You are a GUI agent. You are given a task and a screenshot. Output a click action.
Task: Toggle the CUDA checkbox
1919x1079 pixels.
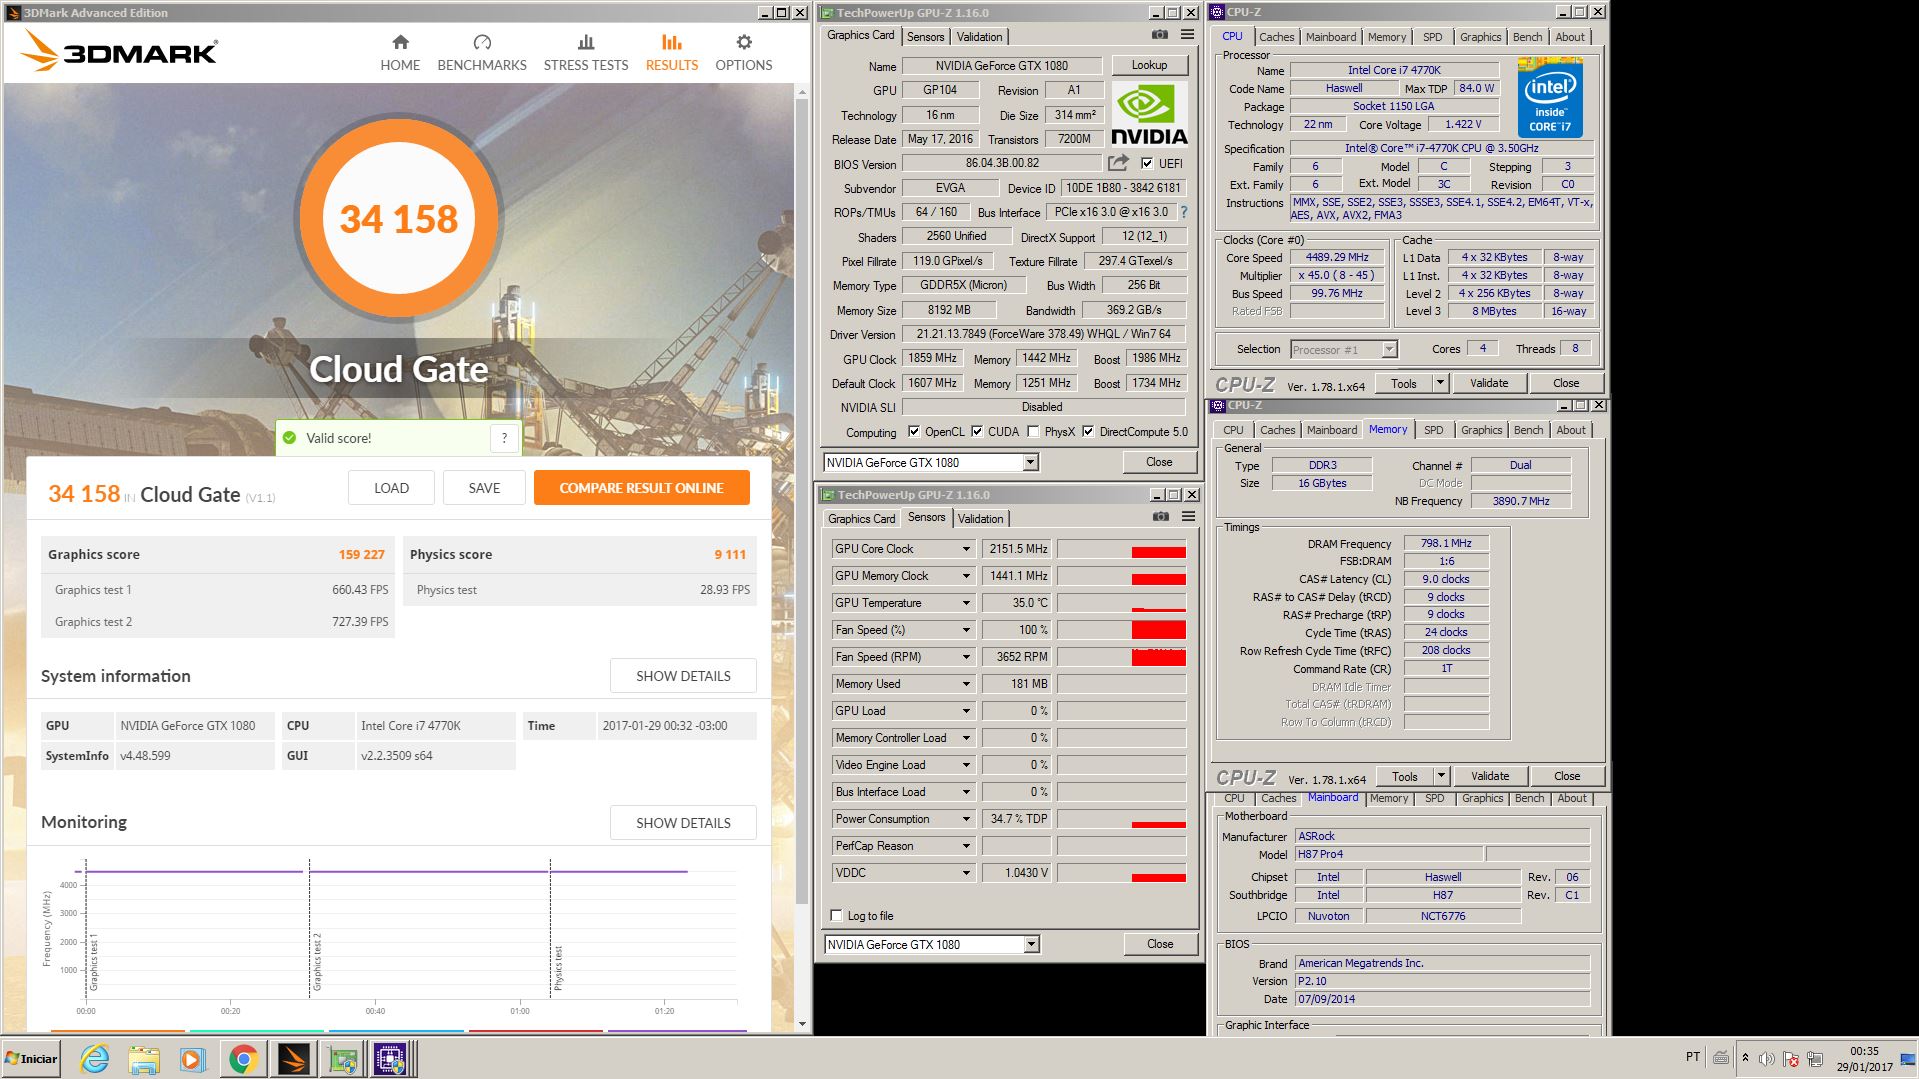tap(977, 432)
